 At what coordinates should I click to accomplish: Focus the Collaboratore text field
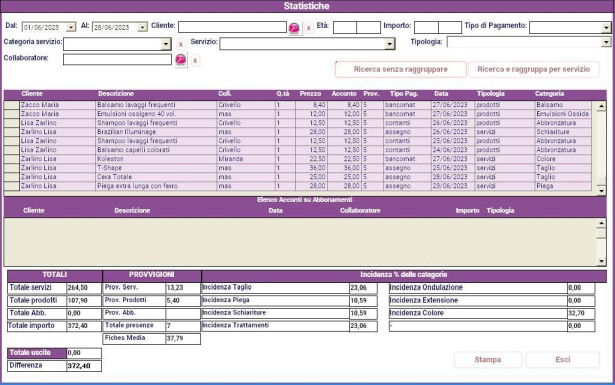(117, 60)
